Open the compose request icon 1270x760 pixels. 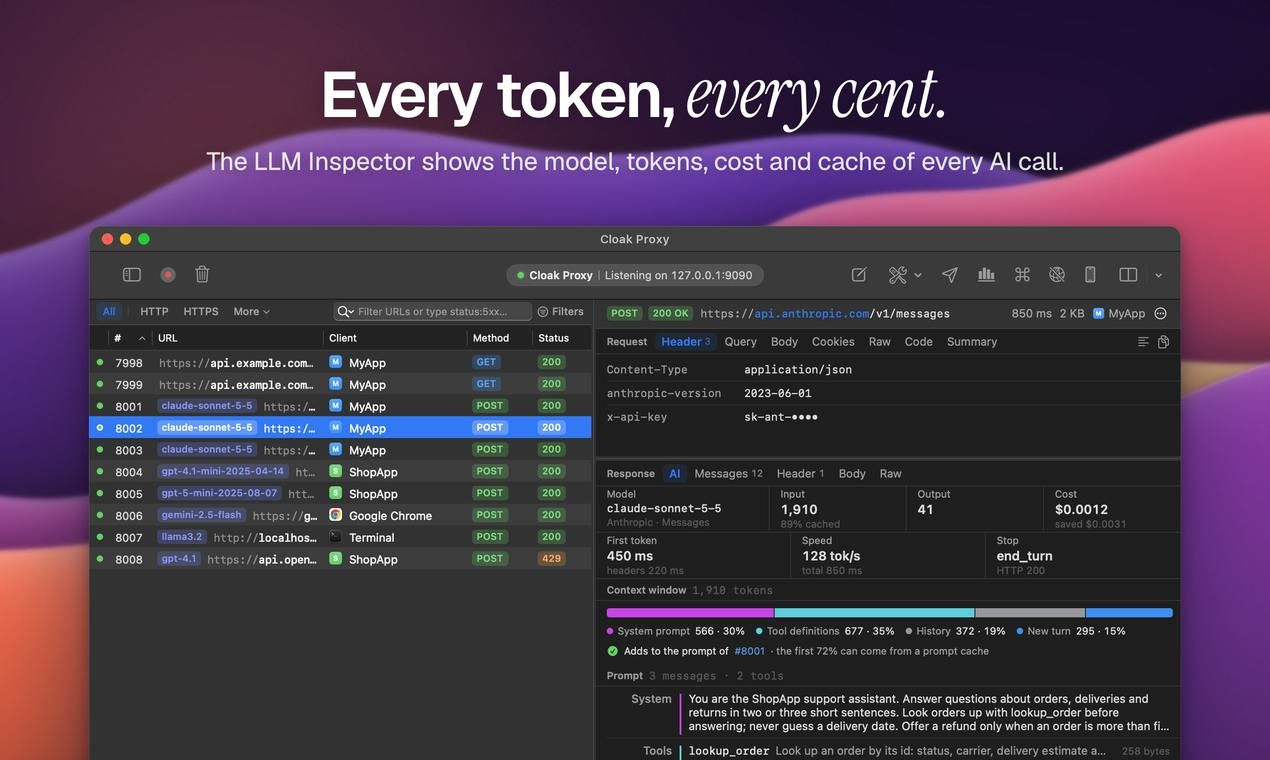click(859, 274)
